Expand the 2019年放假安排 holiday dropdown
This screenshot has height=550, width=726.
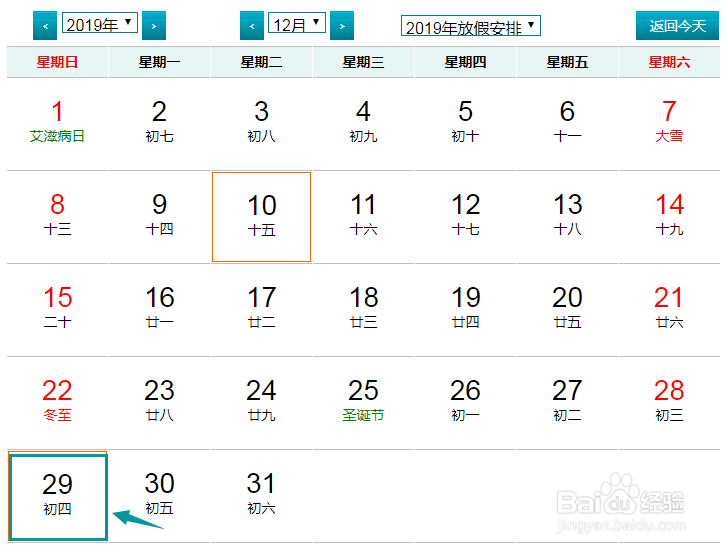click(470, 26)
